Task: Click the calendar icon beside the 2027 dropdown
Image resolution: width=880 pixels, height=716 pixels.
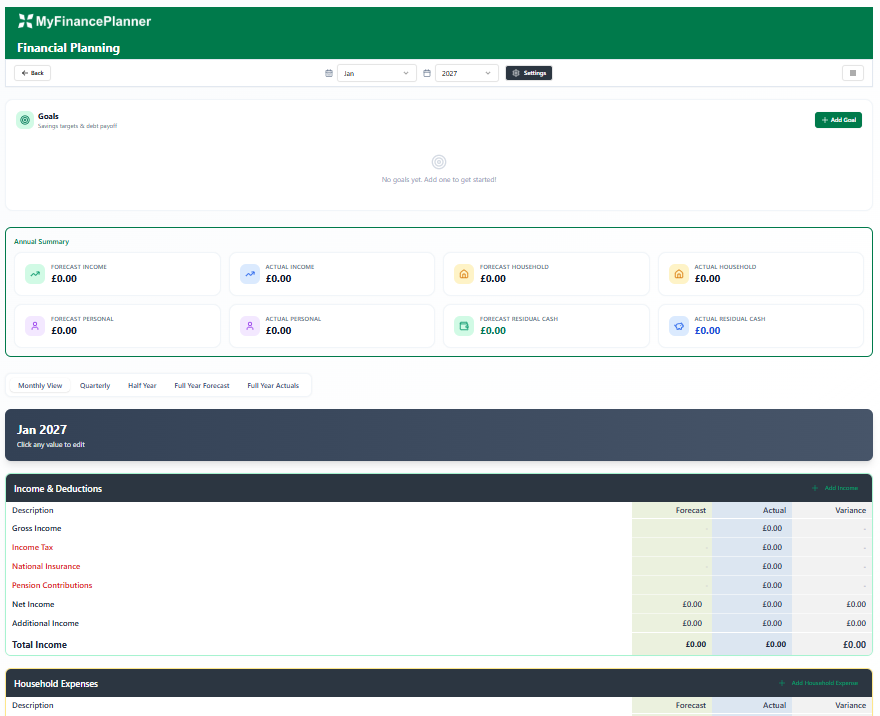Action: pos(427,73)
